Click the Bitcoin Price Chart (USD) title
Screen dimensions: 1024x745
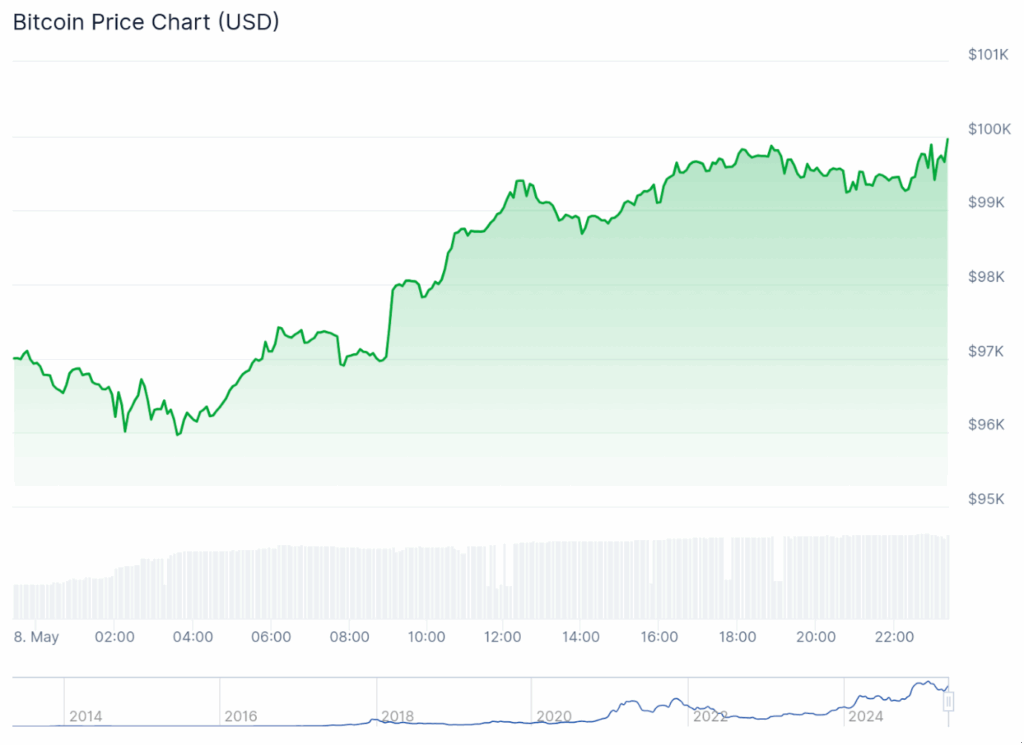coord(146,22)
